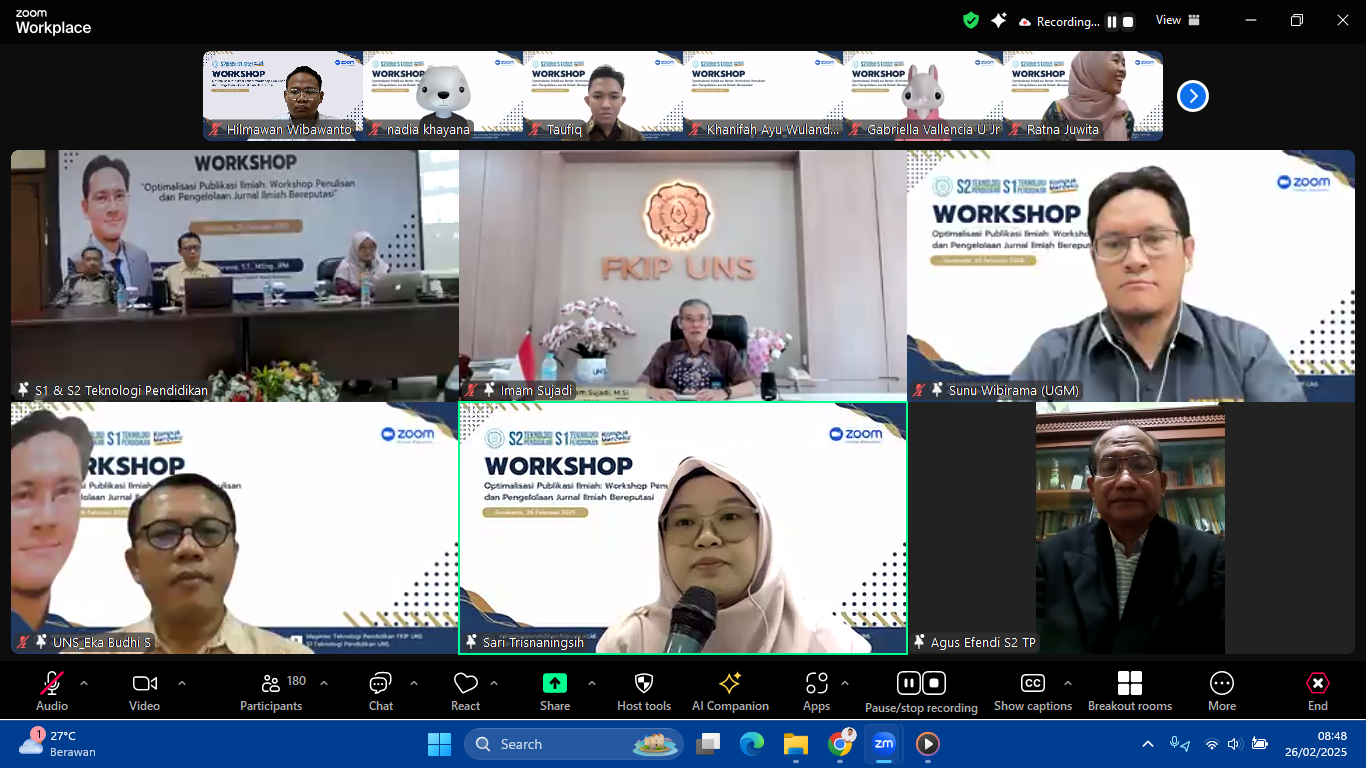Open the Participants list
Image resolution: width=1366 pixels, height=768 pixels.
point(270,690)
